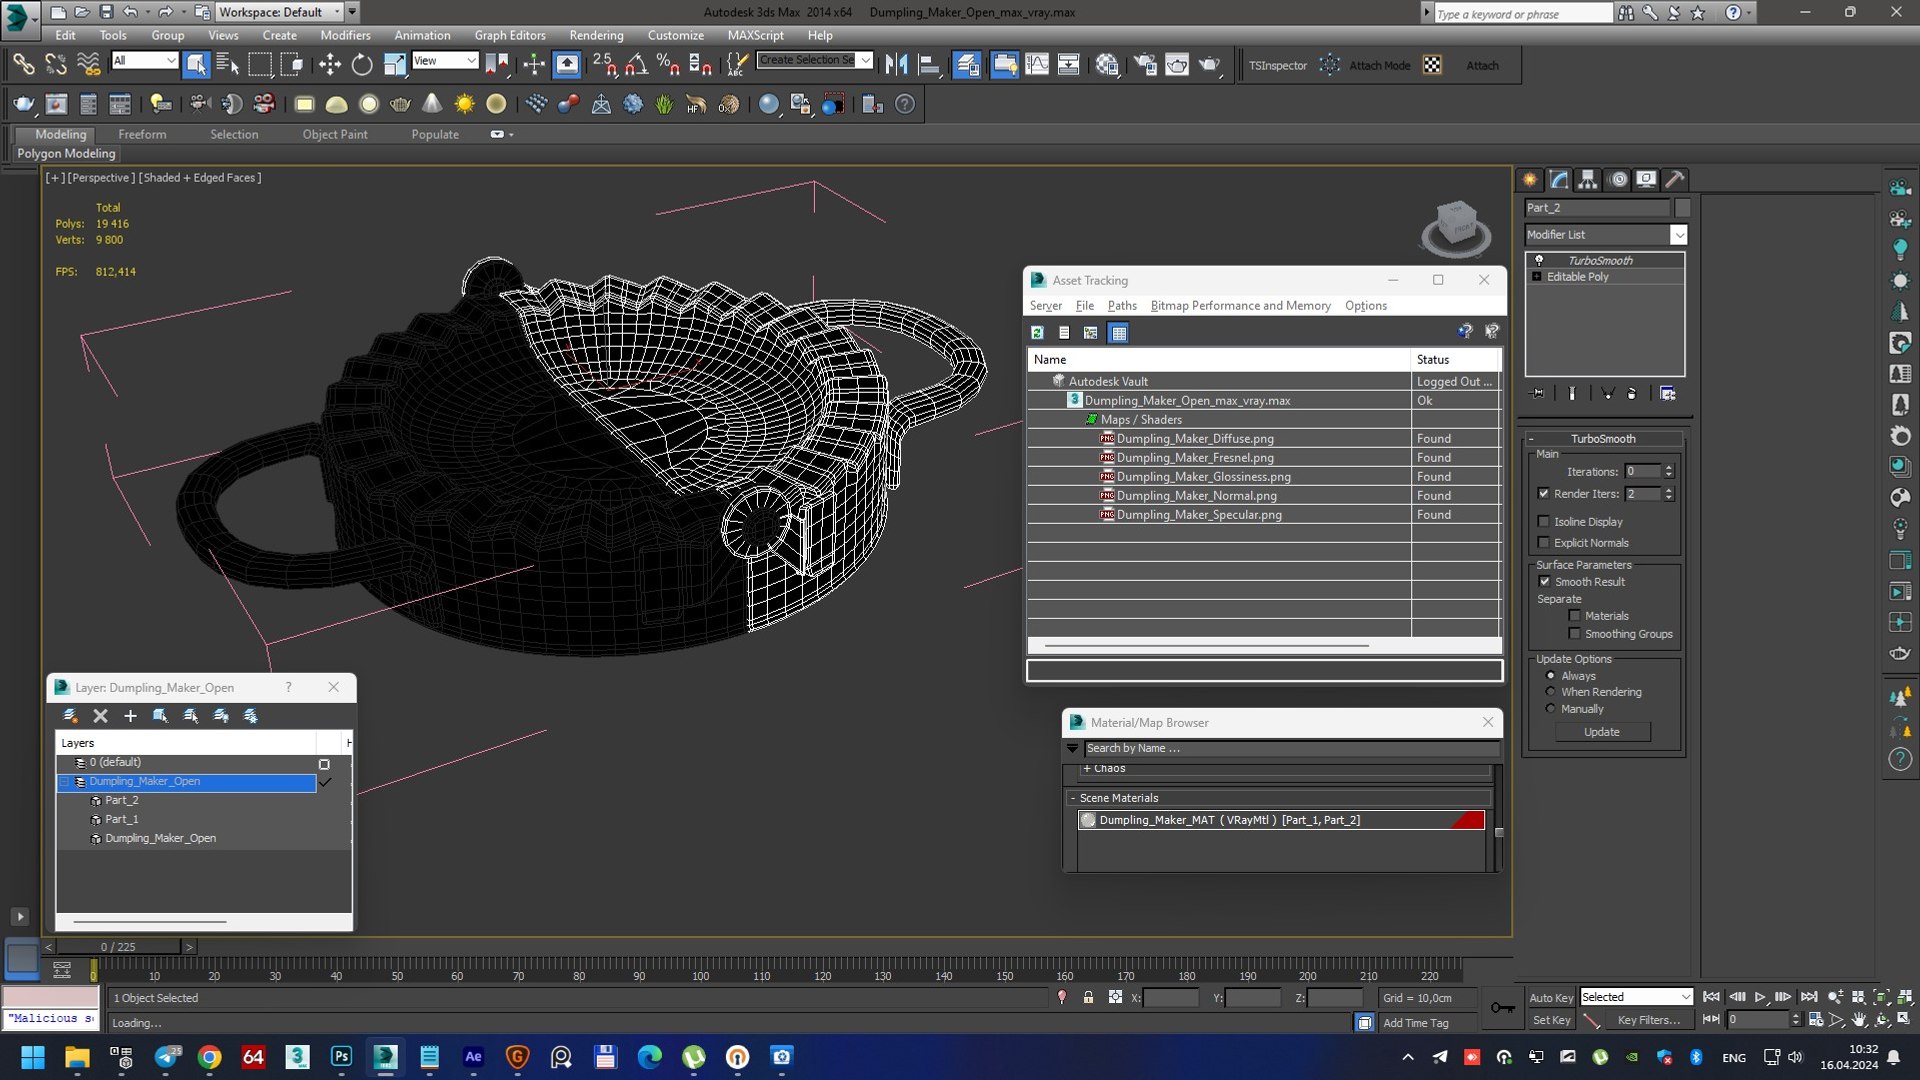Click Part_2 object color swatch

pos(1682,208)
